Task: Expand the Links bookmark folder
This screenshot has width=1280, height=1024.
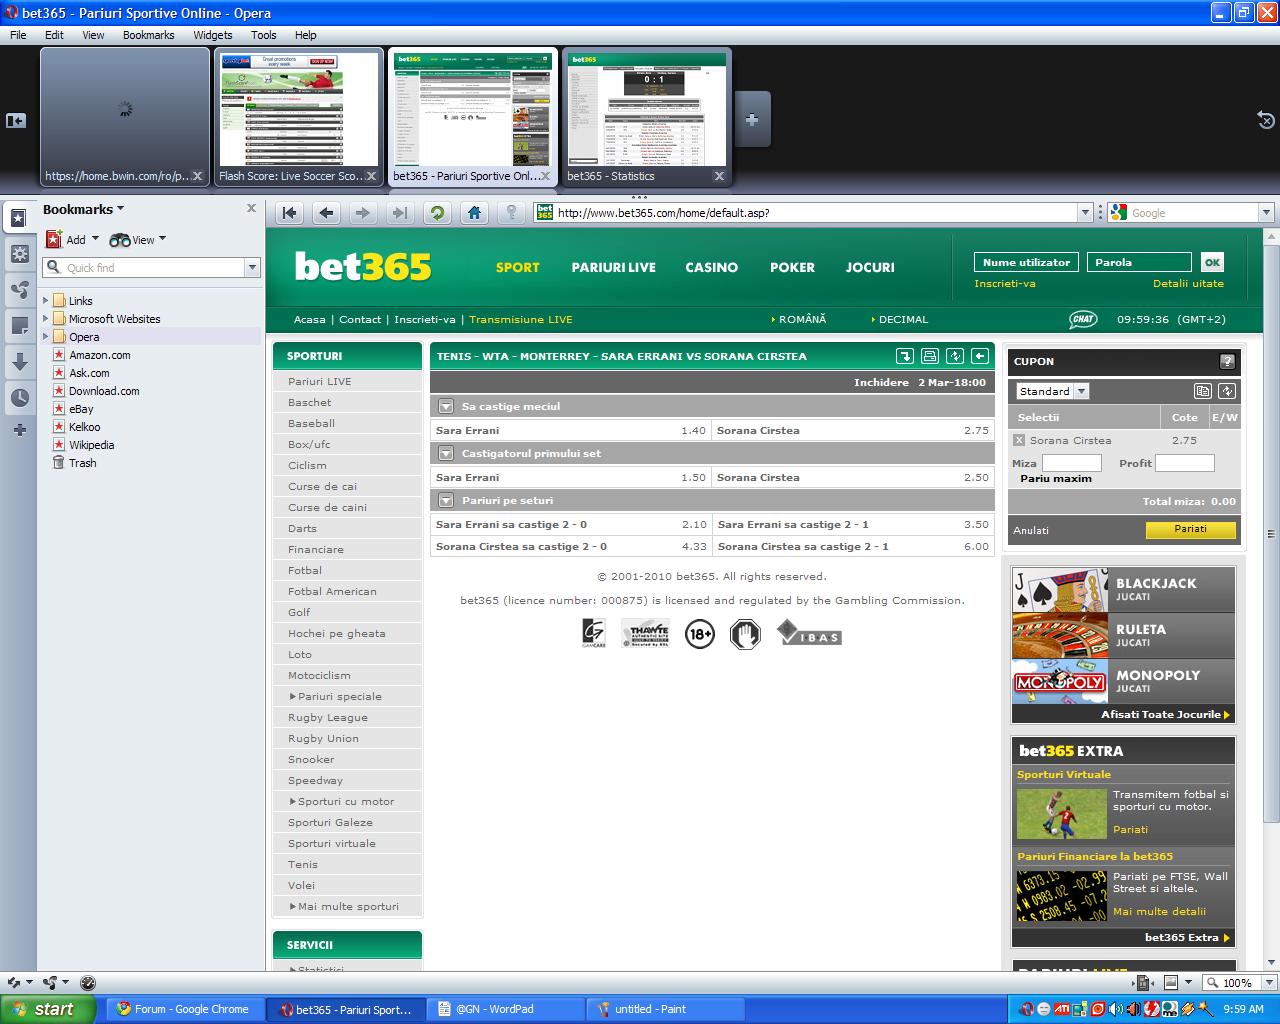Action: point(45,300)
